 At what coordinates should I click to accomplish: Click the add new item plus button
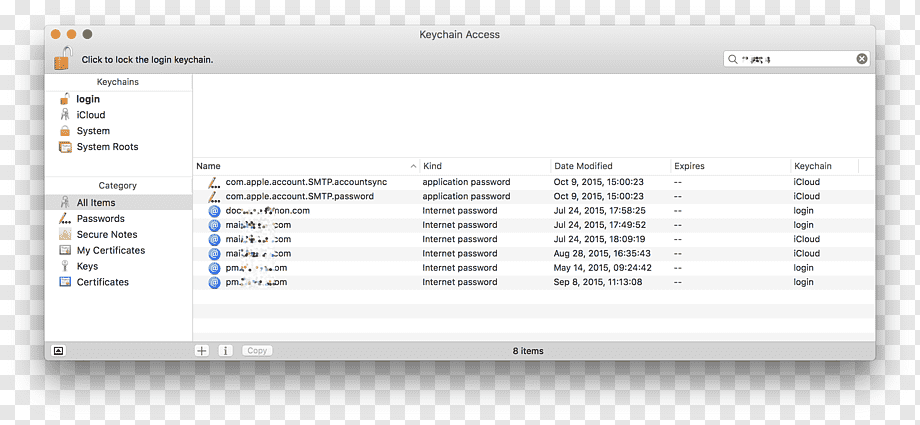pyautogui.click(x=202, y=350)
